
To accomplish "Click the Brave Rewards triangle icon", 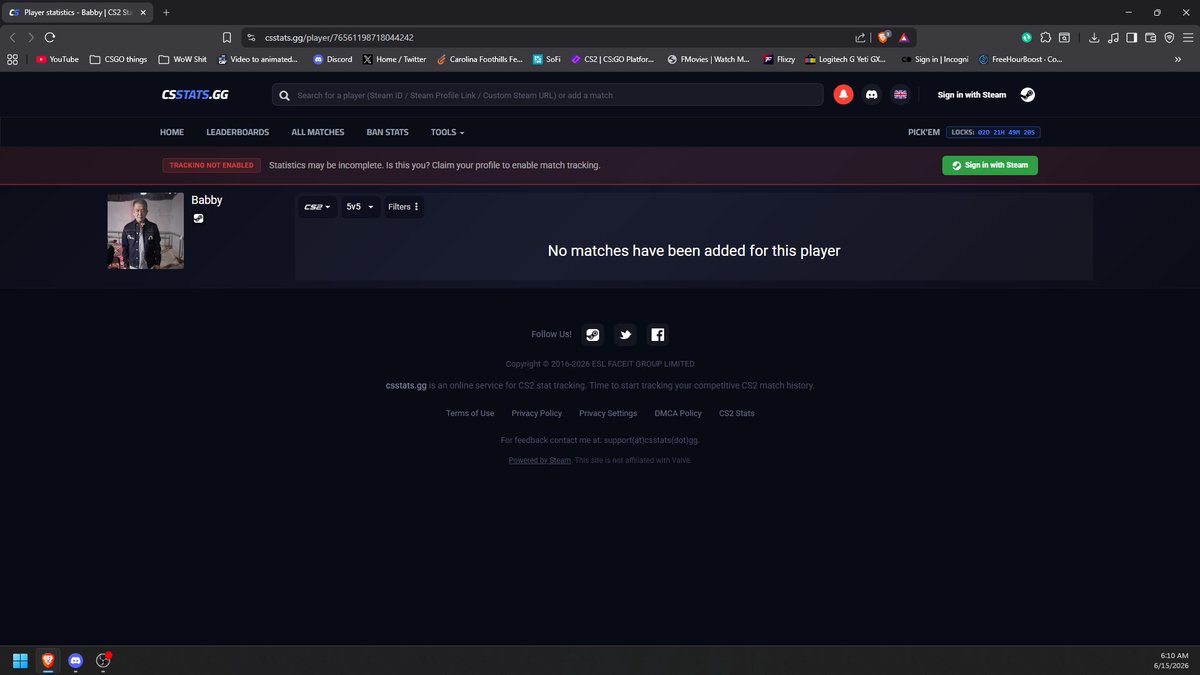I will point(903,37).
